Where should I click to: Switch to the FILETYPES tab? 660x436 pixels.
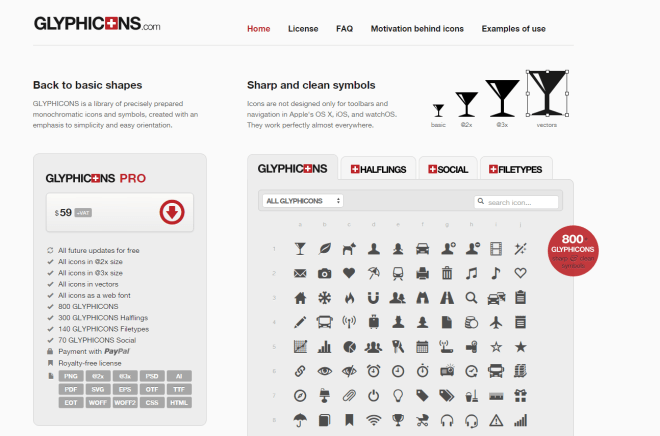tap(515, 169)
